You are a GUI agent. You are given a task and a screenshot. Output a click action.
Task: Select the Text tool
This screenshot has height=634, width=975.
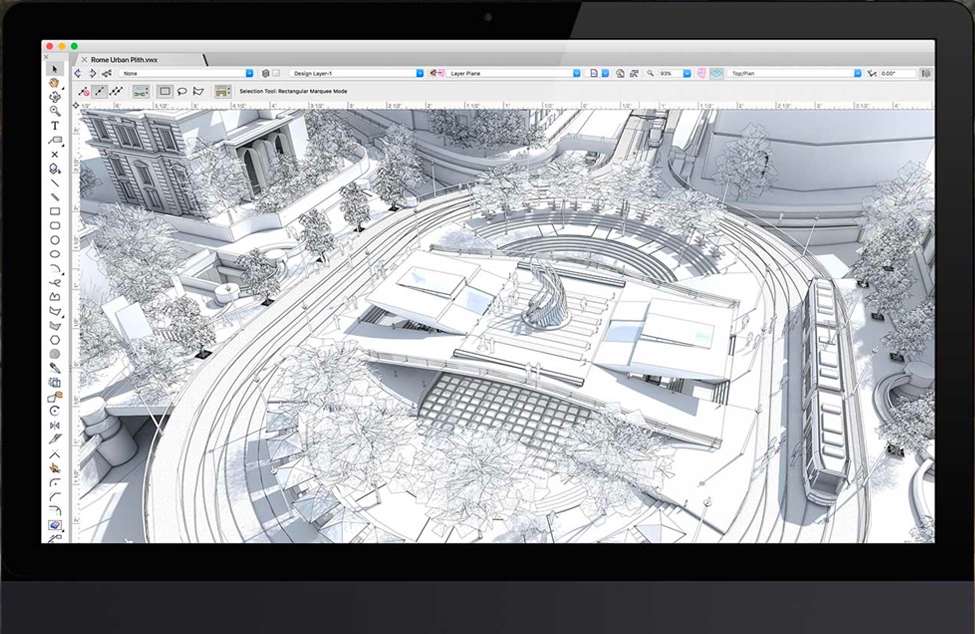pos(55,126)
